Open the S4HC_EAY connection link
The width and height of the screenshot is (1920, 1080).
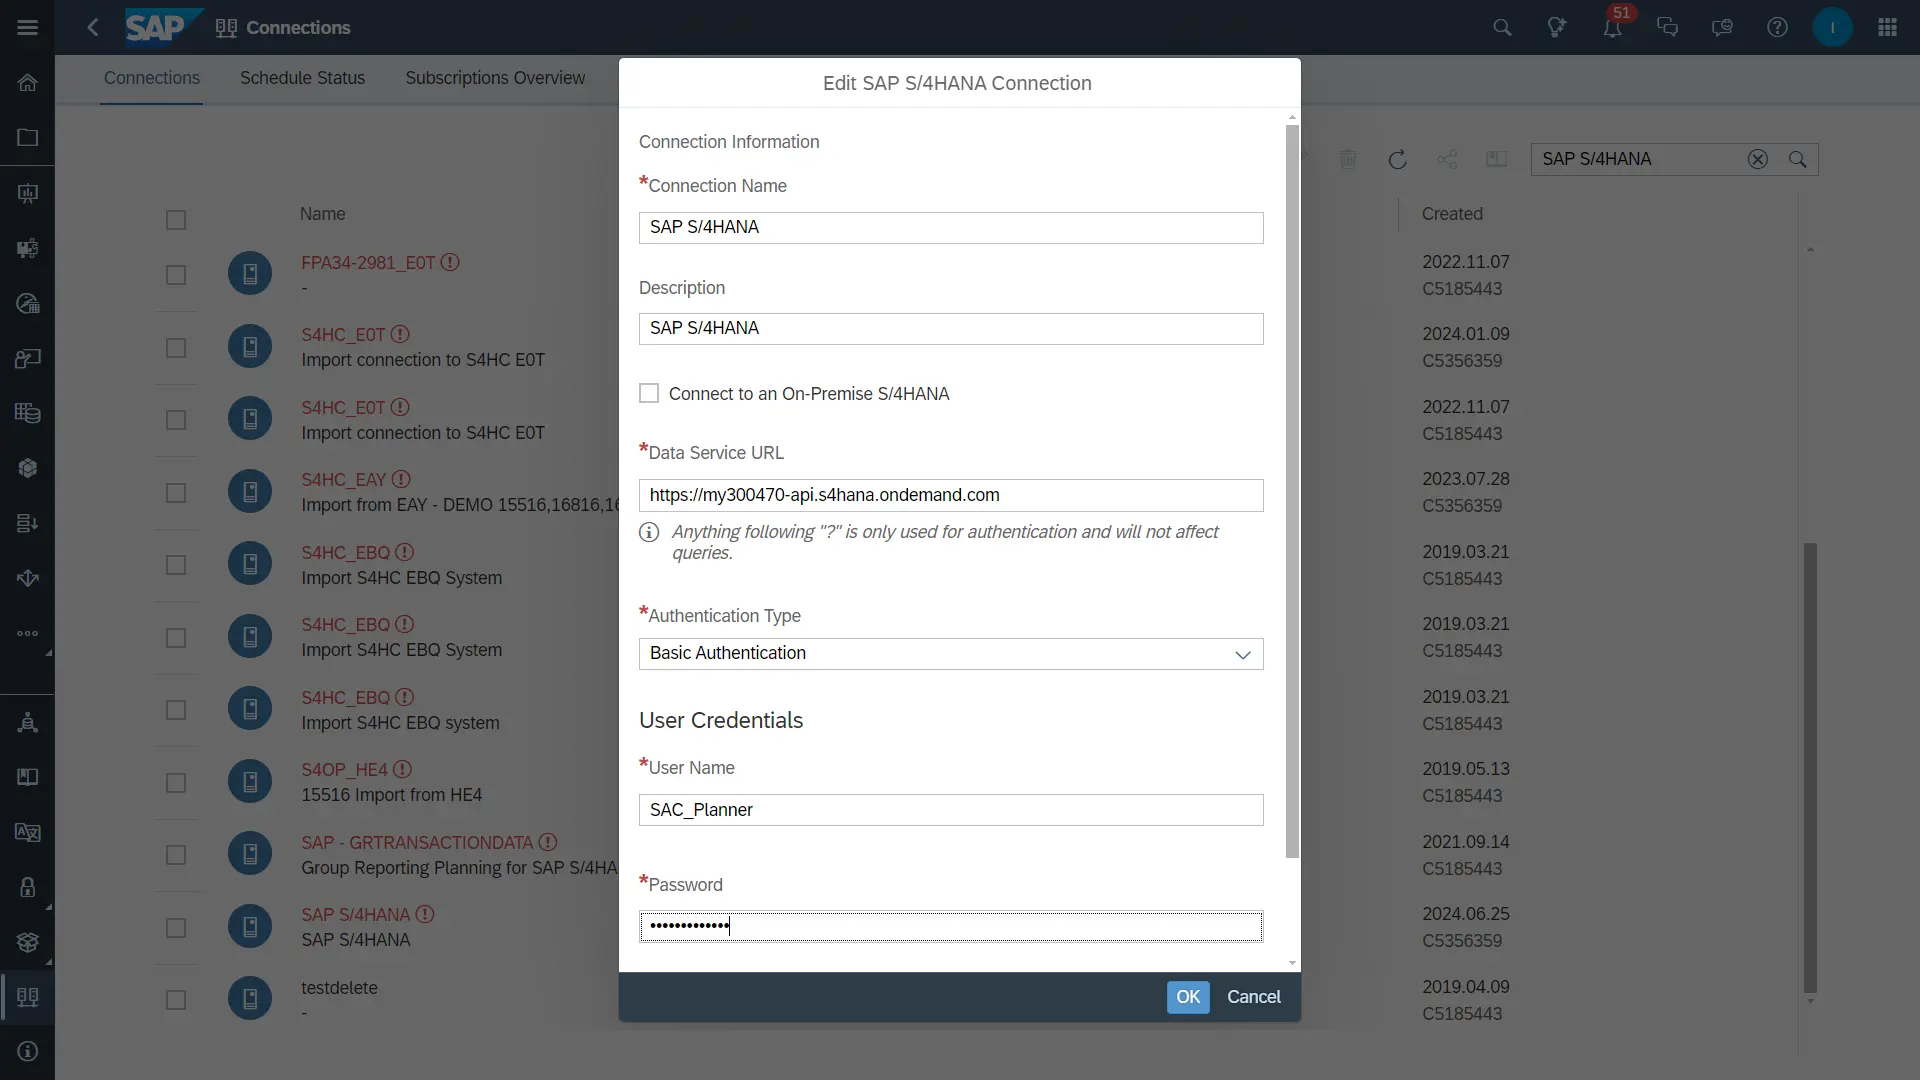click(343, 480)
